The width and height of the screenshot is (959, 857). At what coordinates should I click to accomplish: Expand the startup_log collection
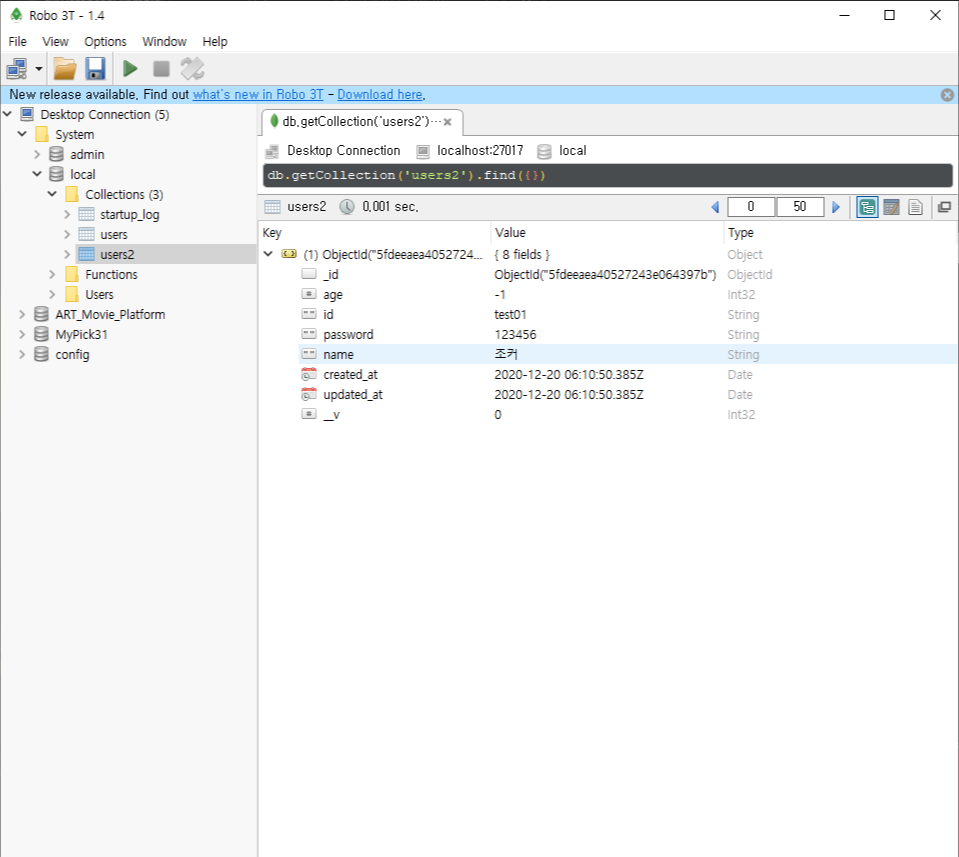[x=67, y=214]
